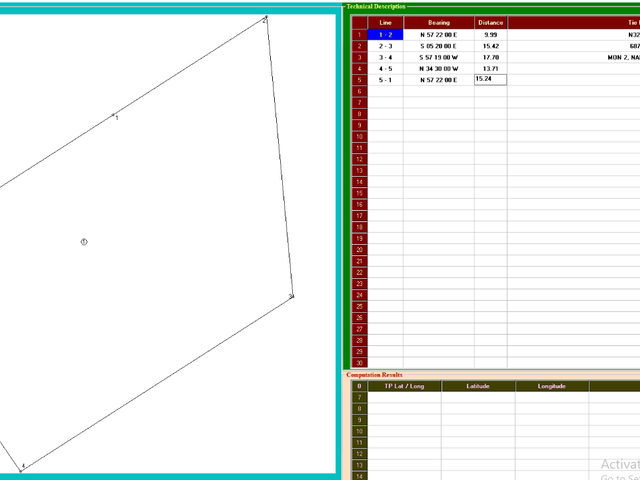This screenshot has width=640, height=480.
Task: Select the distance cell 9.99
Action: pyautogui.click(x=491, y=35)
